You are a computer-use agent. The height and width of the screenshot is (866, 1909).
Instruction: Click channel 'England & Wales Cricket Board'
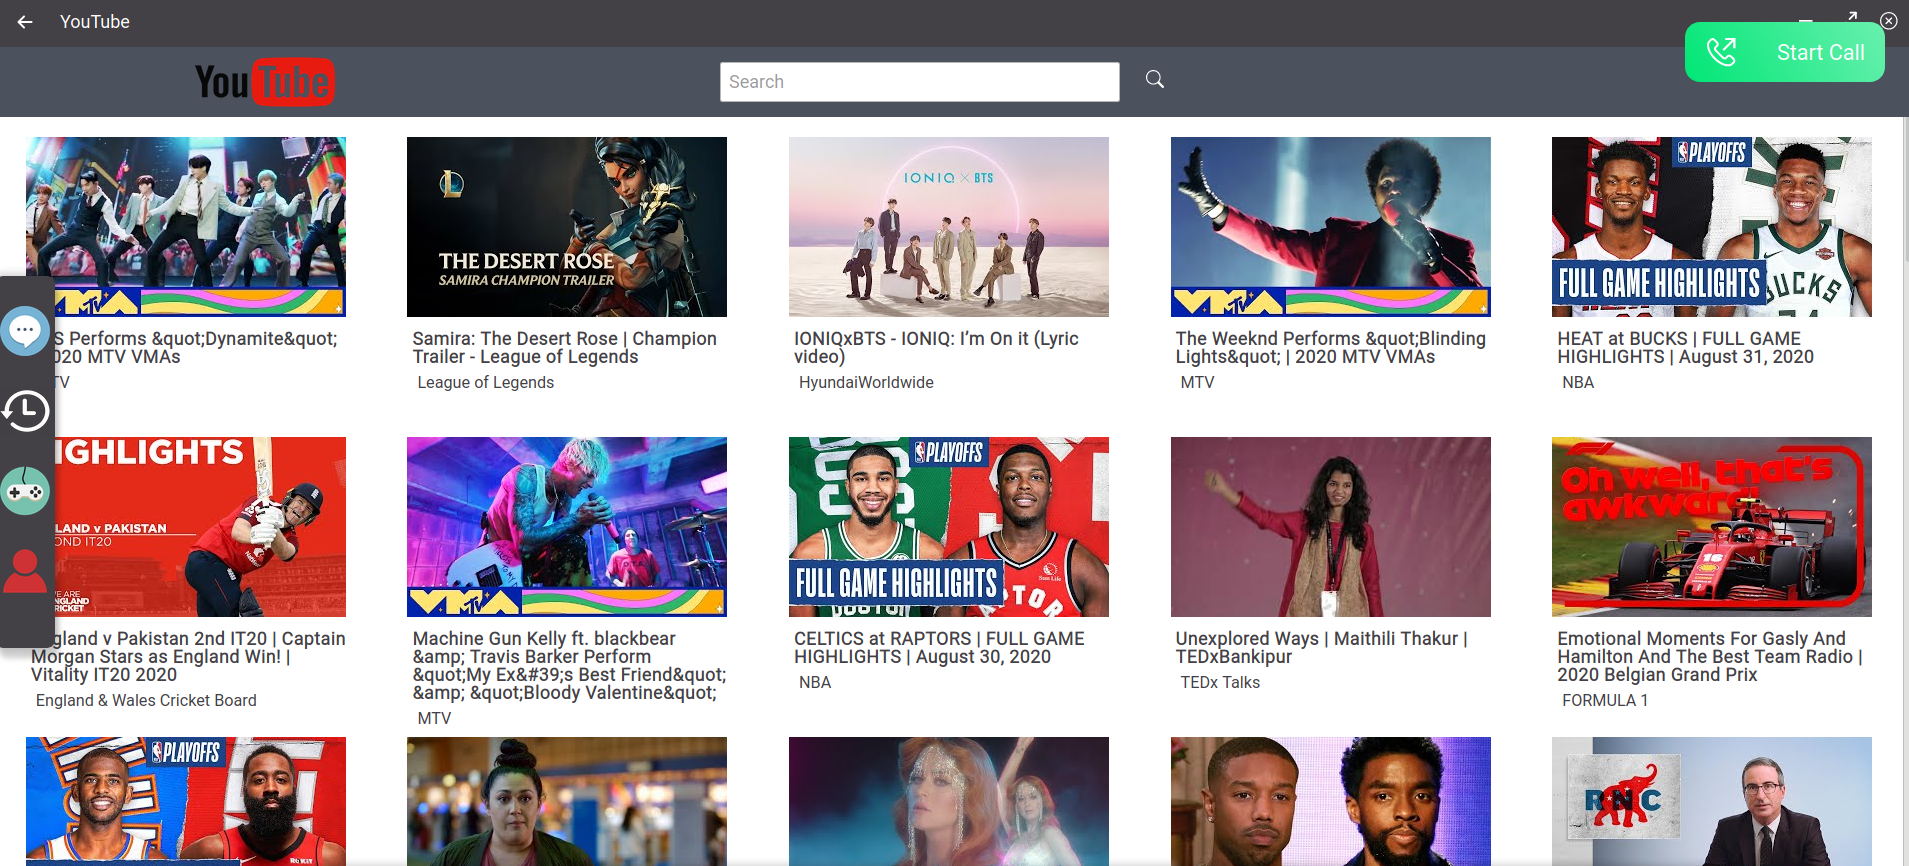[146, 701]
